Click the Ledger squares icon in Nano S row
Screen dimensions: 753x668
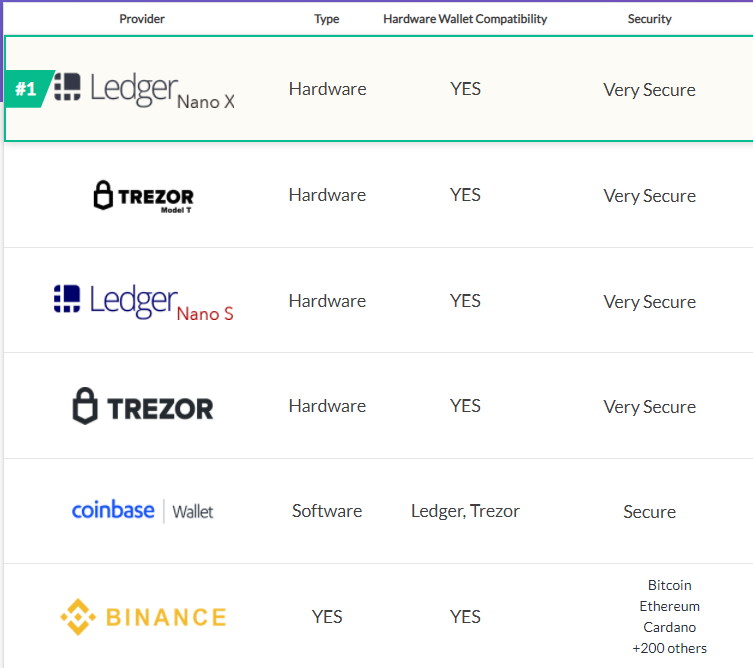67,299
